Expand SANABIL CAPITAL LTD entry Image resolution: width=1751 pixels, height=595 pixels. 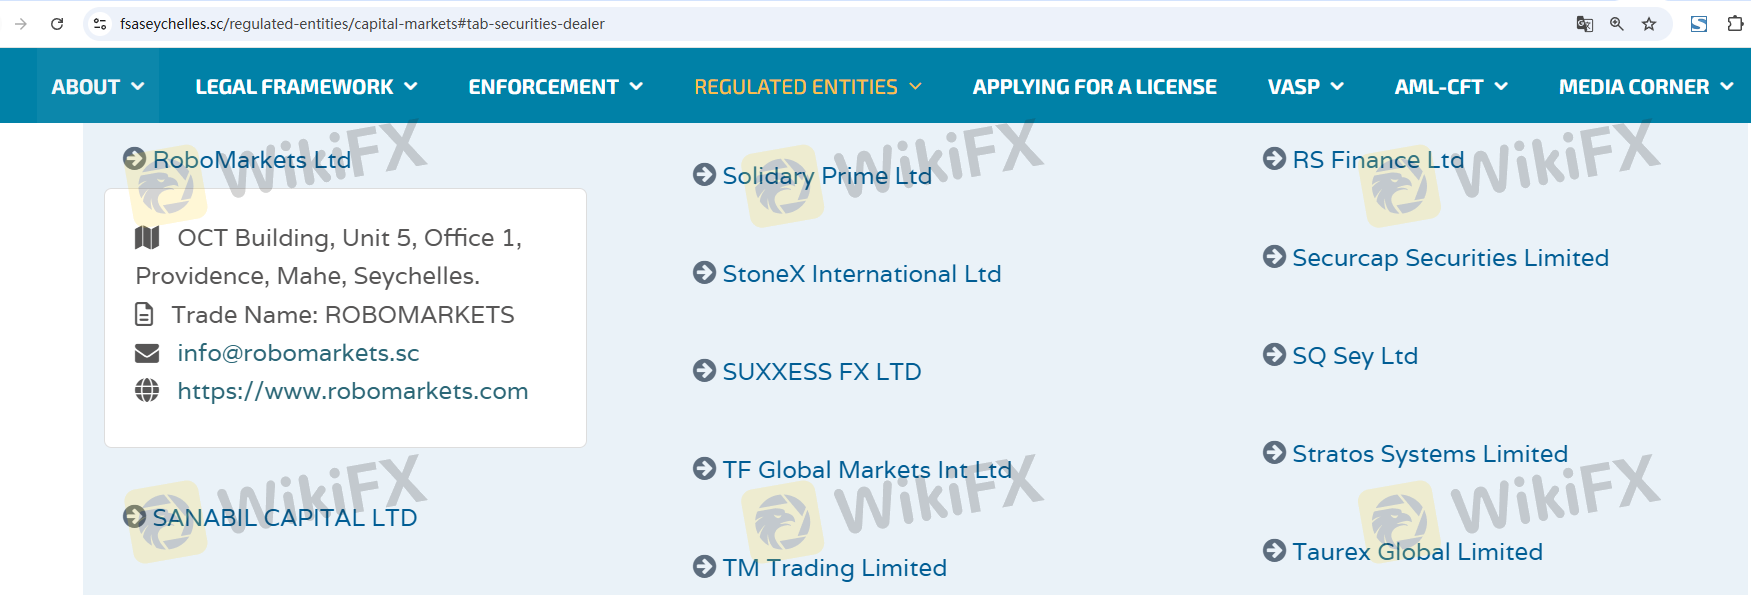pos(284,518)
